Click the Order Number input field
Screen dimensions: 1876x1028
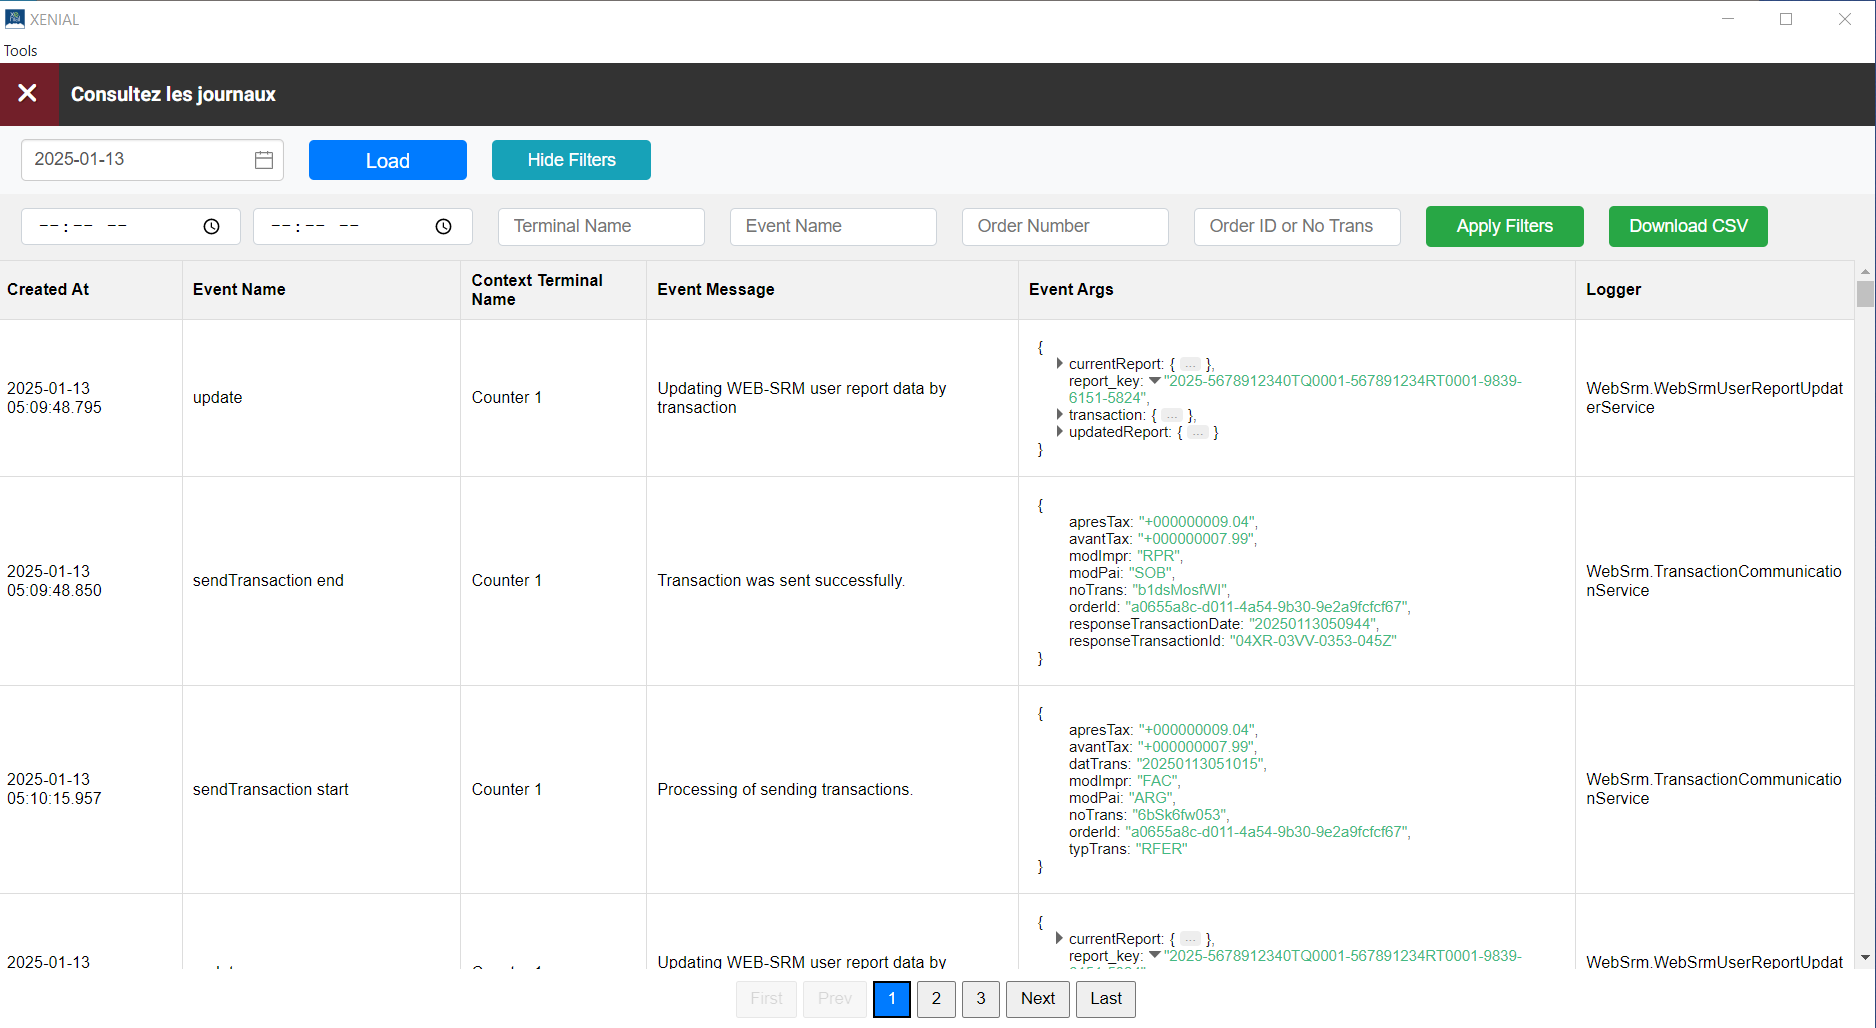[x=1064, y=226]
